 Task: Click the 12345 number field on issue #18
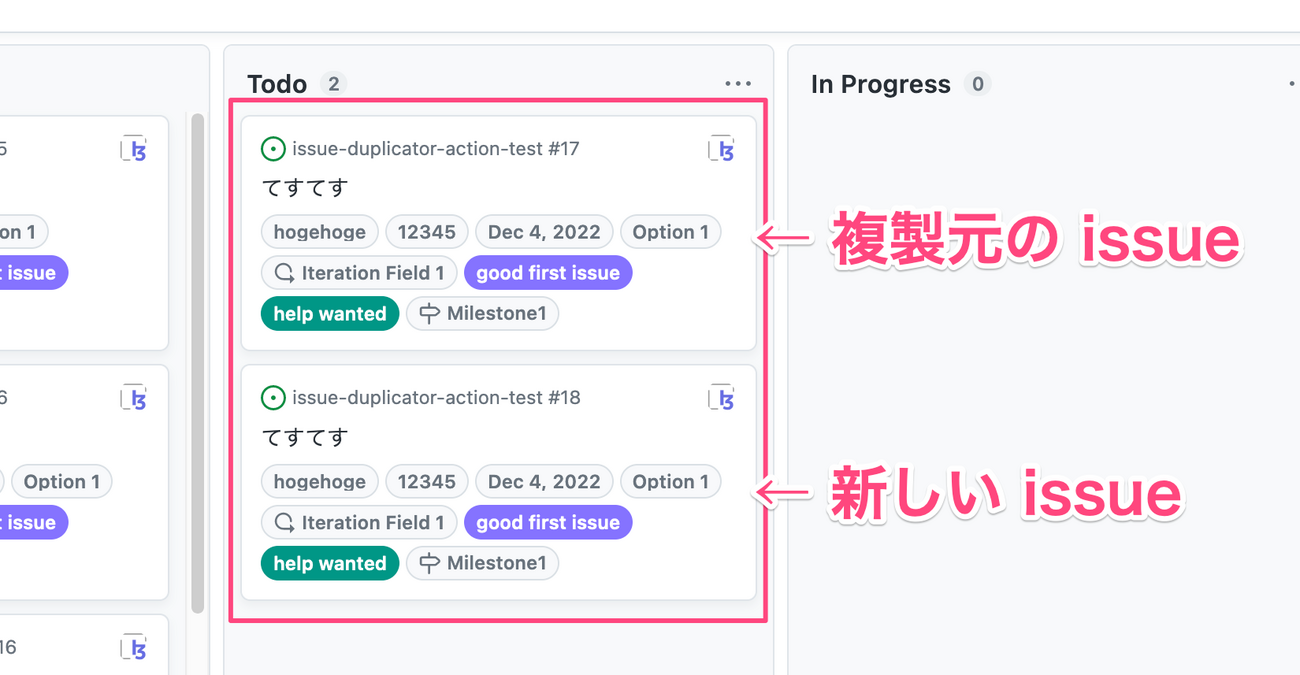[427, 481]
